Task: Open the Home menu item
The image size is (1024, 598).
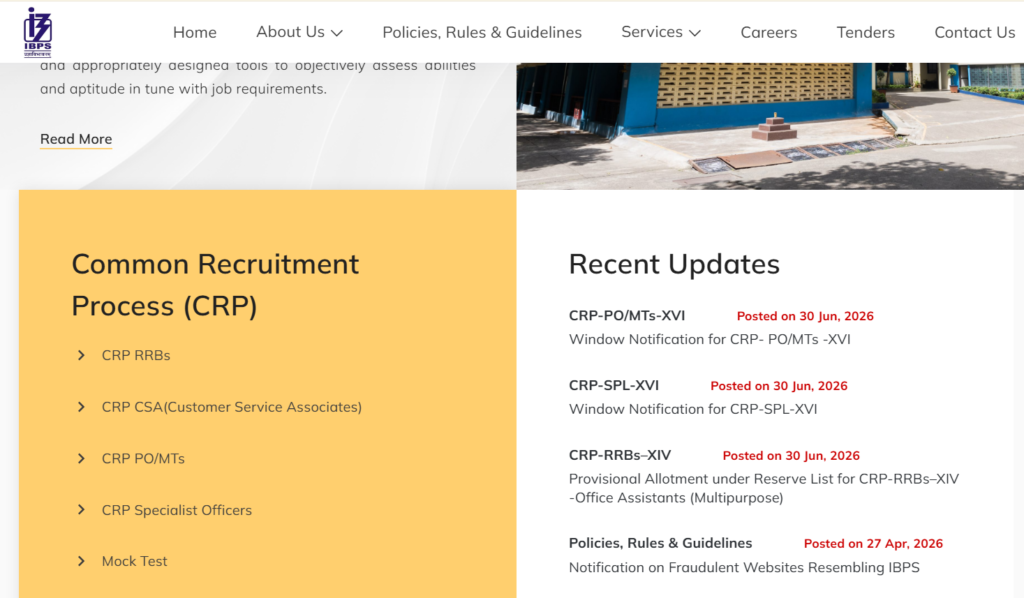Action: coord(195,32)
